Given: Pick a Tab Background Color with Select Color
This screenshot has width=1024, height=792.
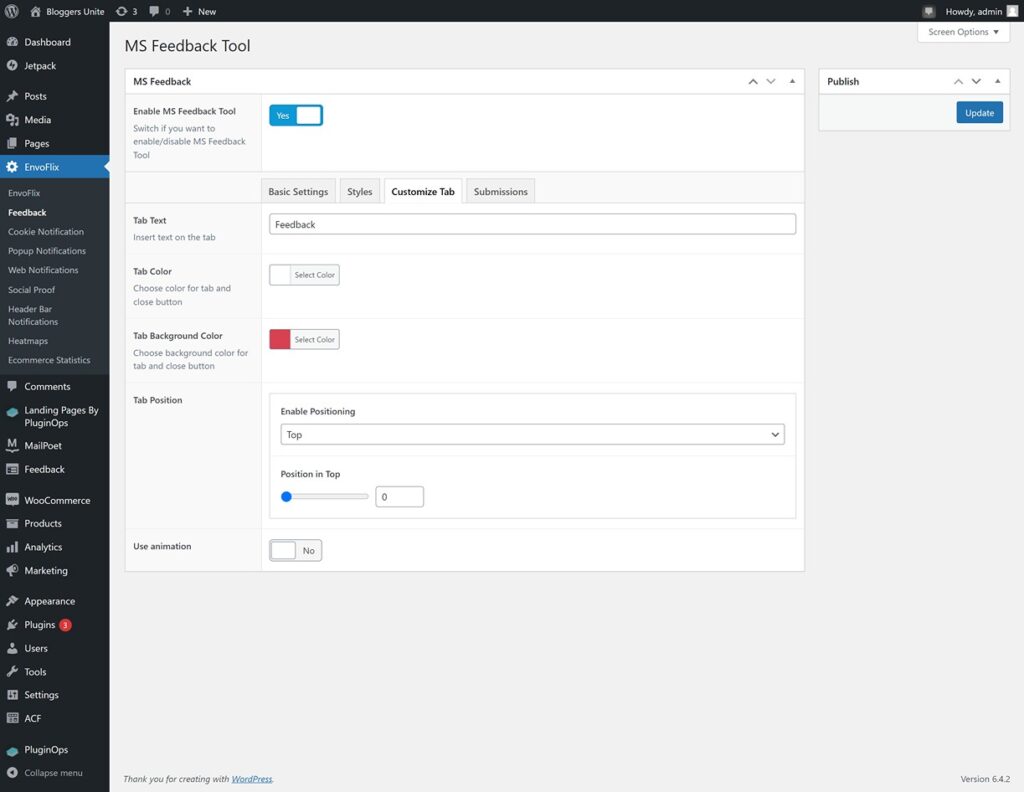Looking at the screenshot, I should point(316,339).
